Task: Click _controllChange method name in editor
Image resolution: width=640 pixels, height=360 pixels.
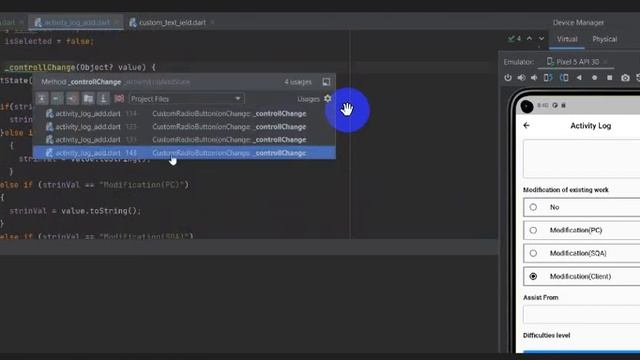Action: pyautogui.click(x=40, y=67)
